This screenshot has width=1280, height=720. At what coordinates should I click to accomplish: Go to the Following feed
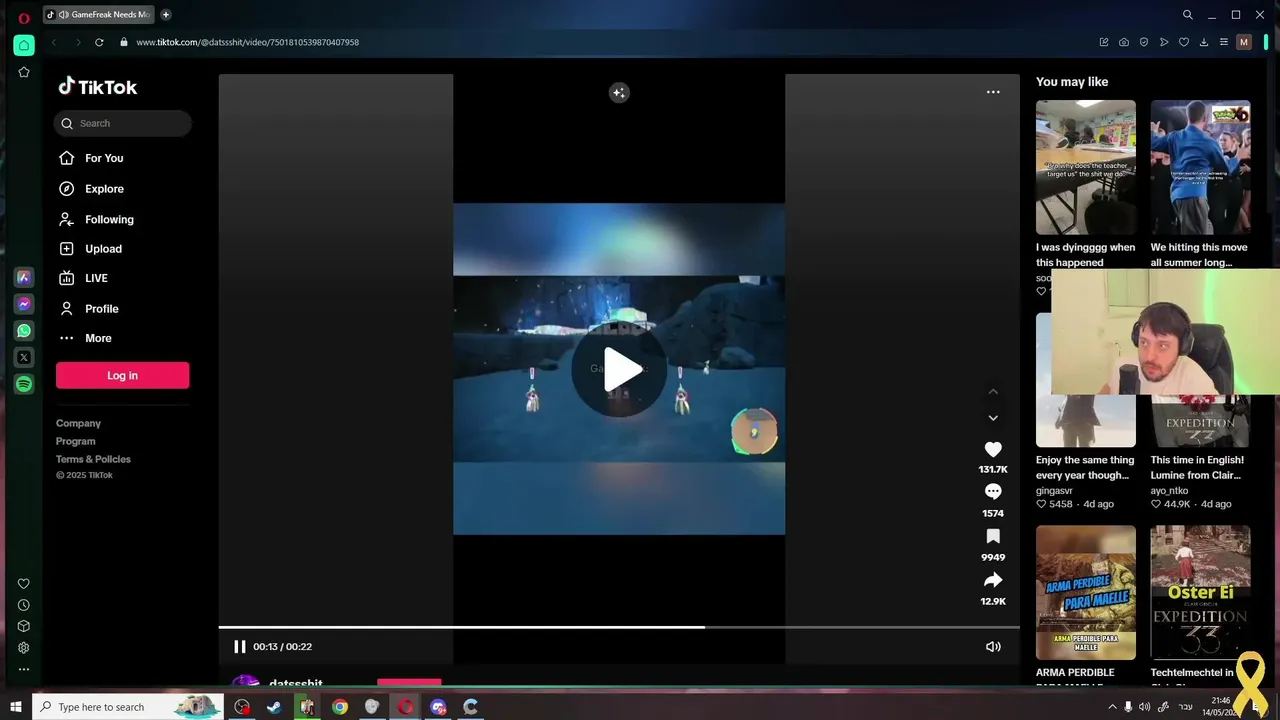pyautogui.click(x=96, y=219)
